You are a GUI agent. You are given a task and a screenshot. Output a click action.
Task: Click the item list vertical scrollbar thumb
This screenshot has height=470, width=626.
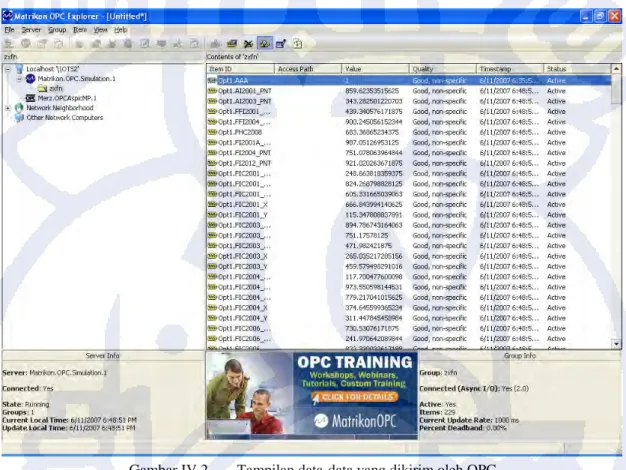(x=616, y=88)
